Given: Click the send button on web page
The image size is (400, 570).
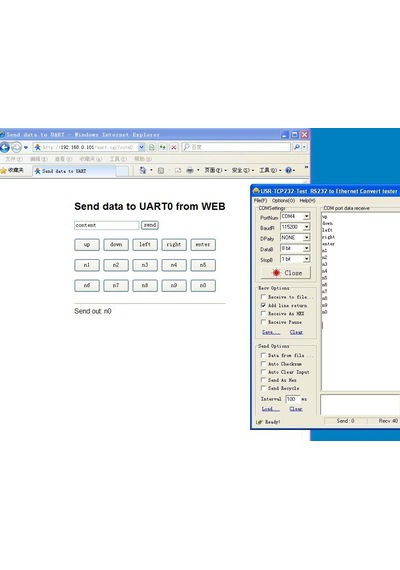Looking at the screenshot, I should pos(150,225).
